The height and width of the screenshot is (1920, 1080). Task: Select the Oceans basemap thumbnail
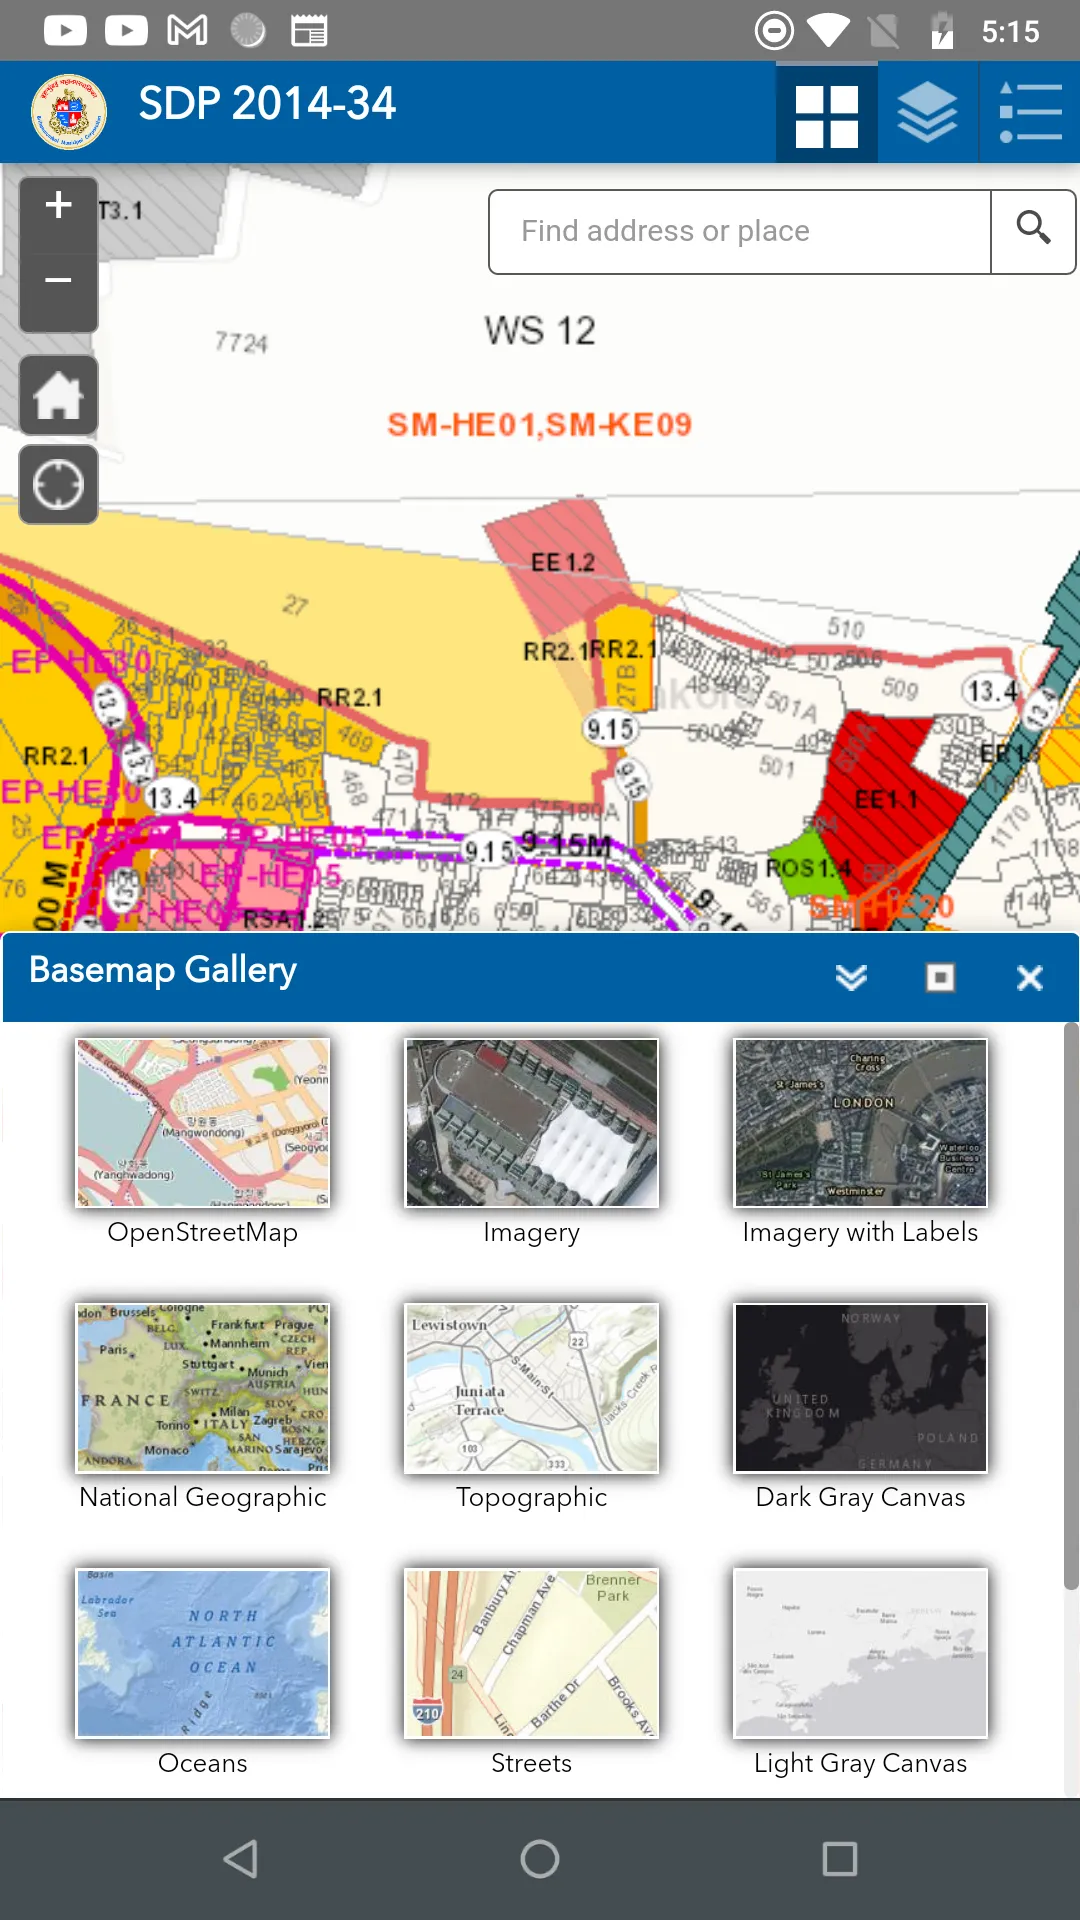203,1653
